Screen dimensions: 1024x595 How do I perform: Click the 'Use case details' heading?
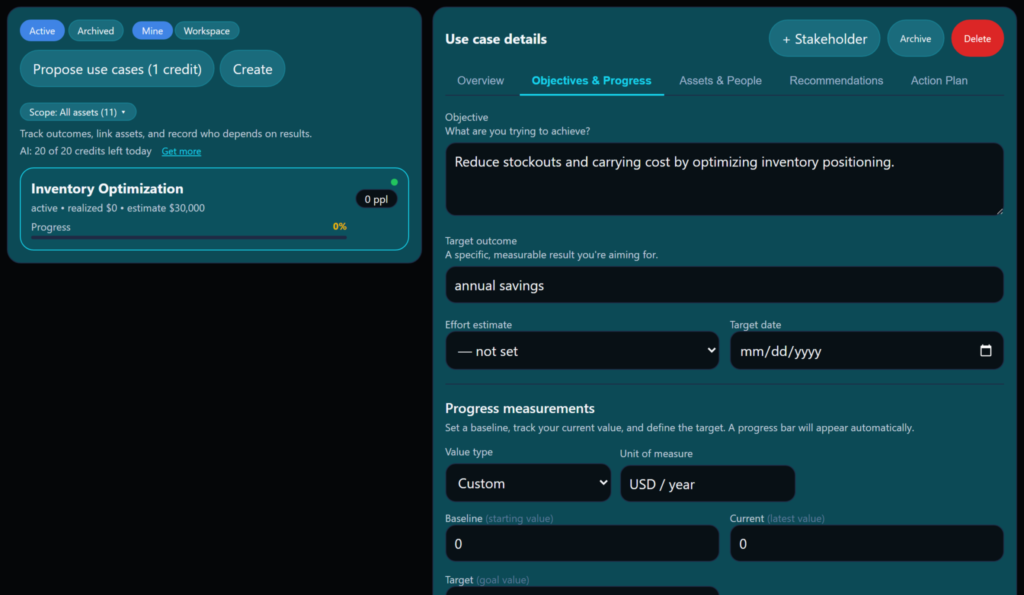(496, 39)
